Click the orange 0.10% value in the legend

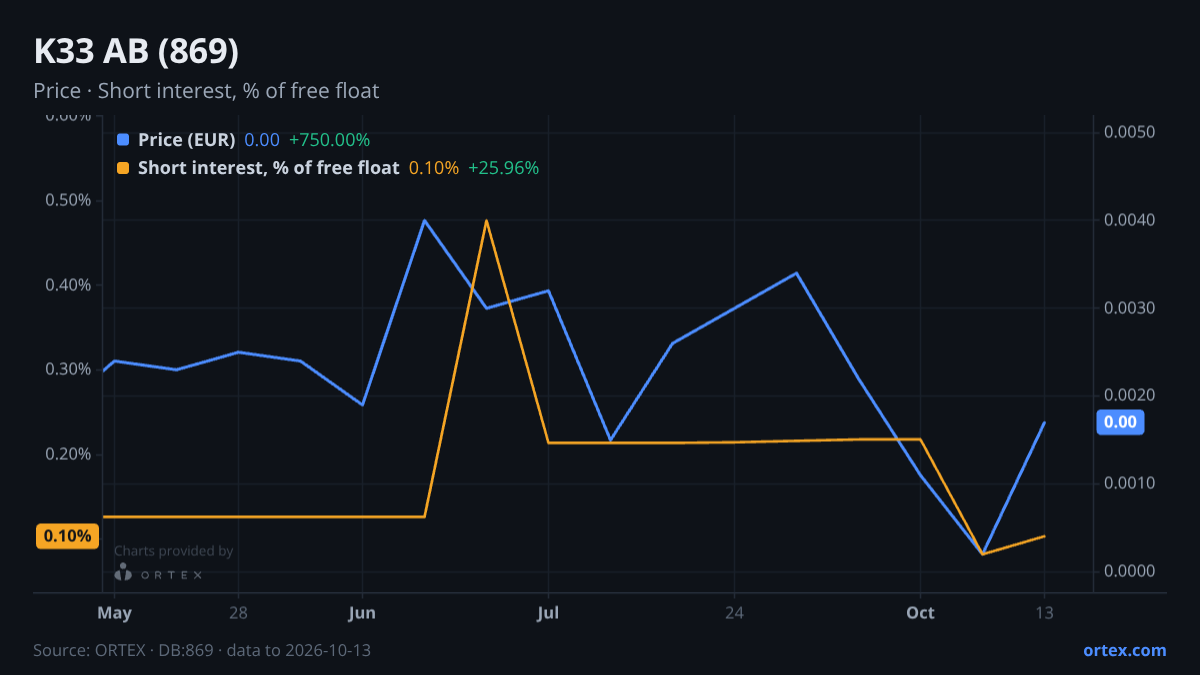coord(434,168)
